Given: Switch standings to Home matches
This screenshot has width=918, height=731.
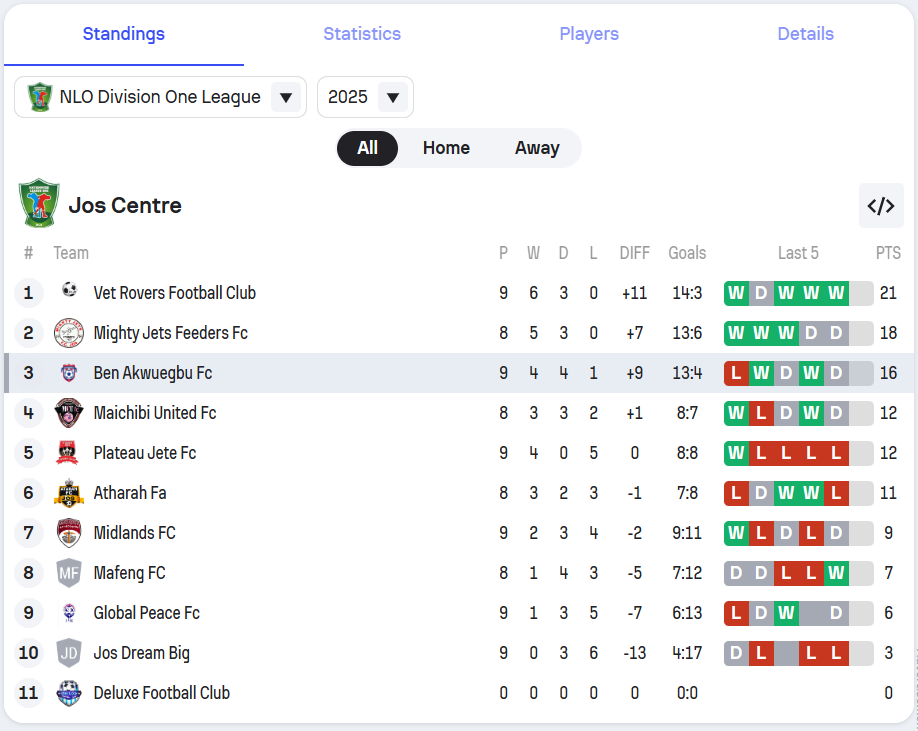Looking at the screenshot, I should [446, 148].
